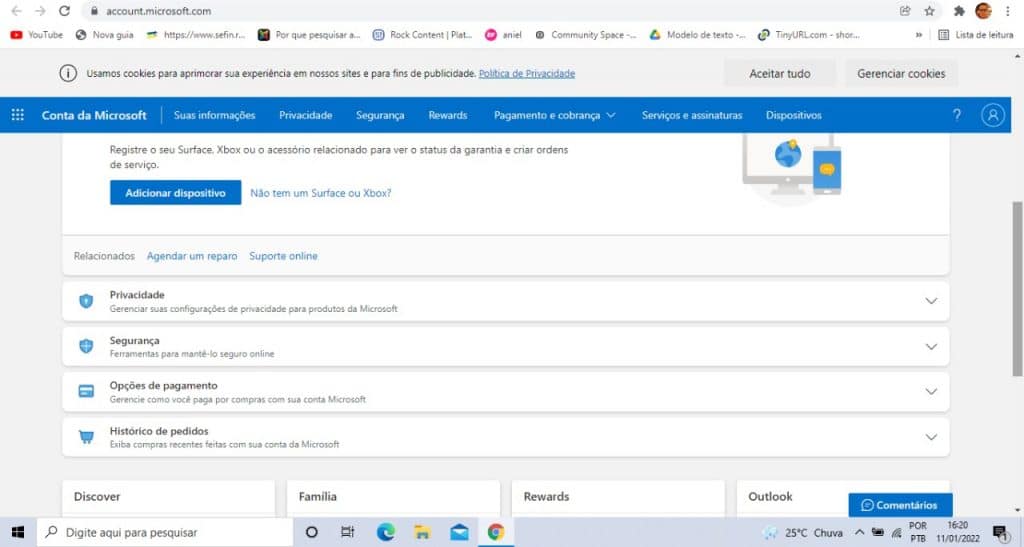This screenshot has width=1024, height=547.
Task: Reload the page in Chrome
Action: (x=64, y=10)
